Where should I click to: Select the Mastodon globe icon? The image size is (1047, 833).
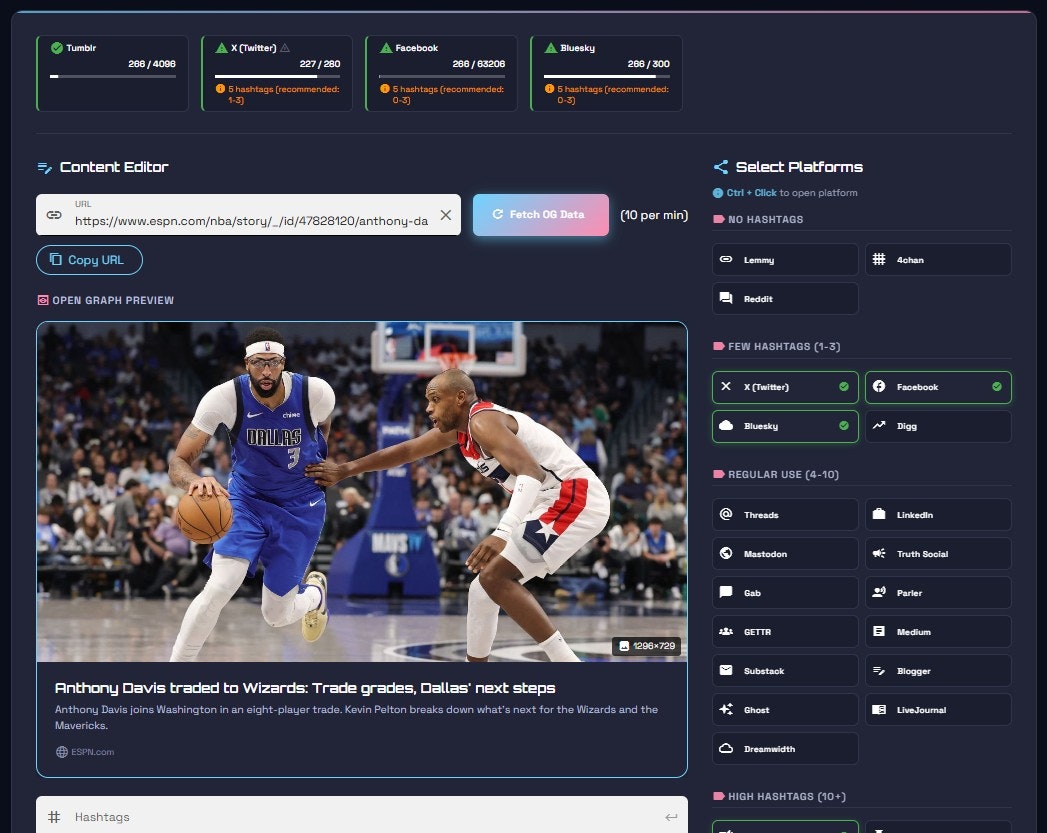[725, 553]
